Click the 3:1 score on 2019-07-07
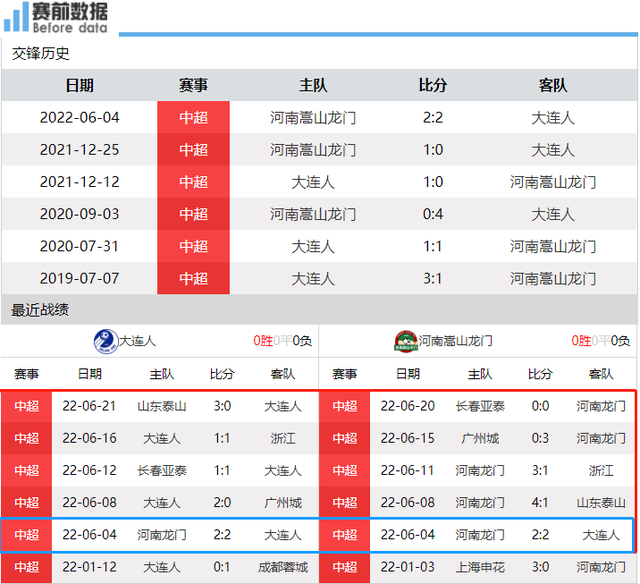Screen dimensions: 640x584 click(433, 279)
